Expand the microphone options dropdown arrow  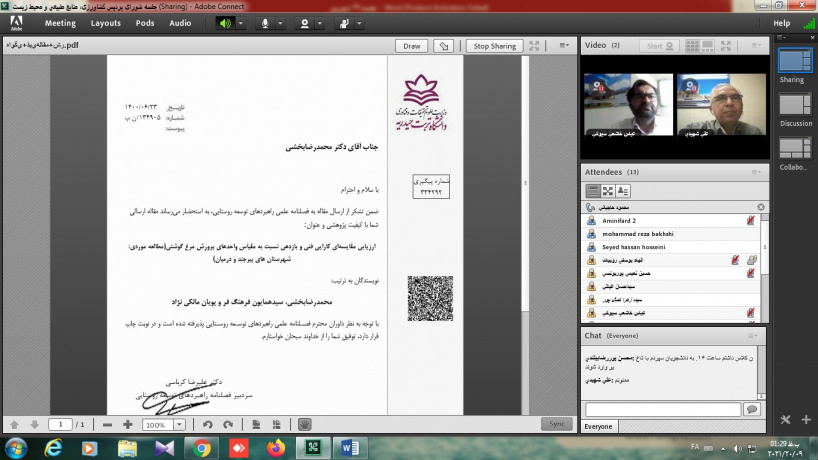[x=281, y=22]
